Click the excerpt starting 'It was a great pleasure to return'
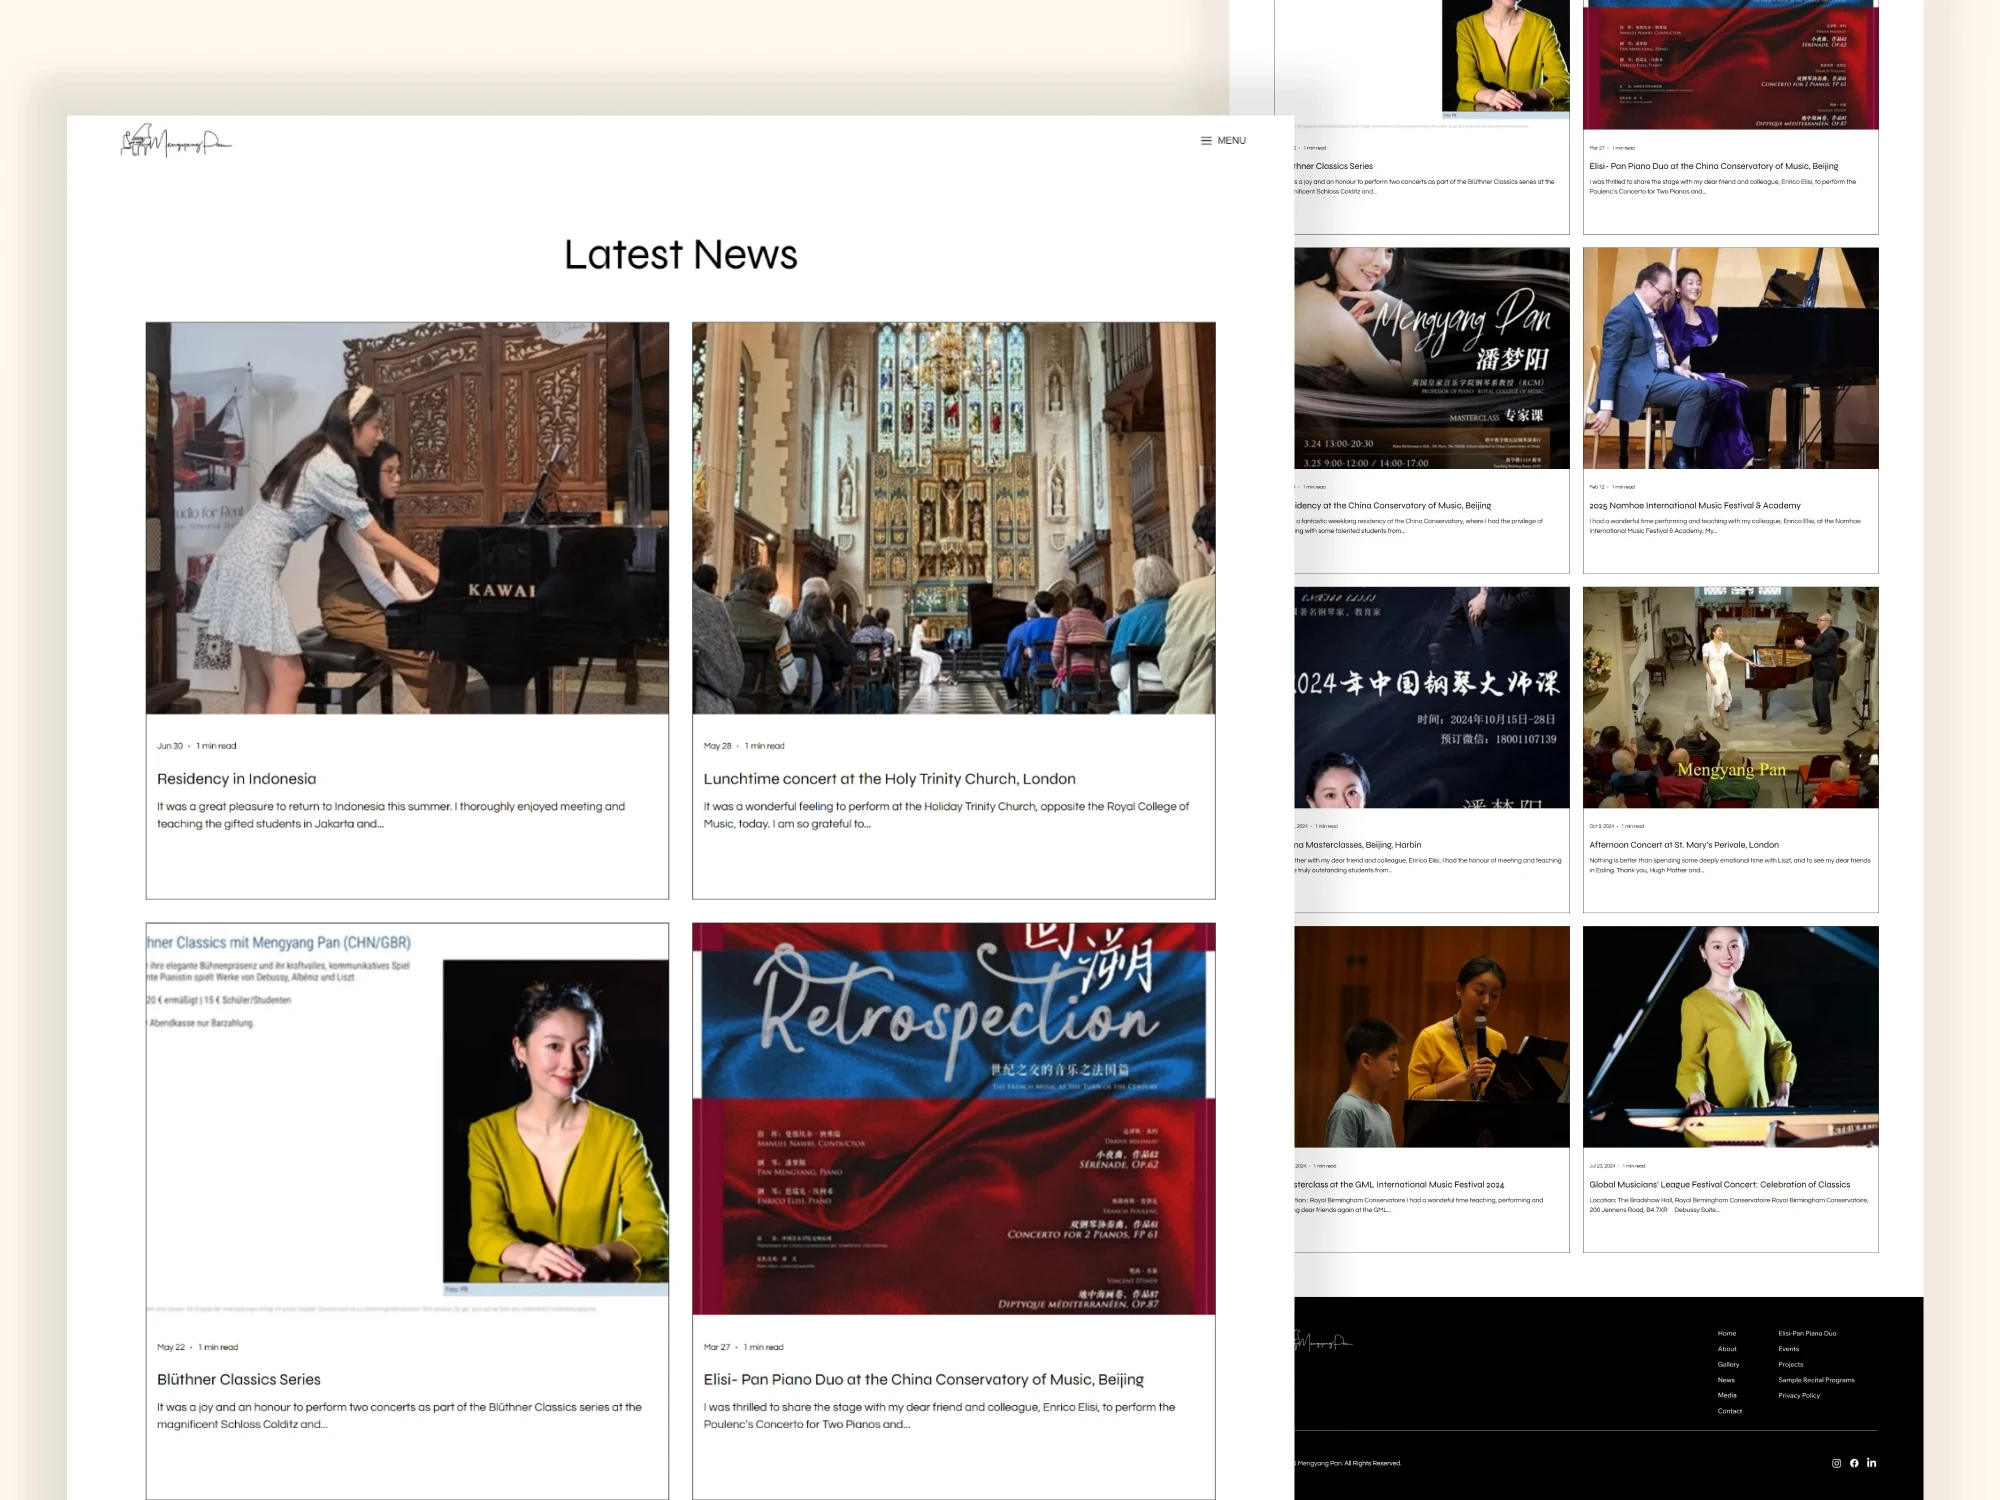The width and height of the screenshot is (2000, 1500). (391, 815)
